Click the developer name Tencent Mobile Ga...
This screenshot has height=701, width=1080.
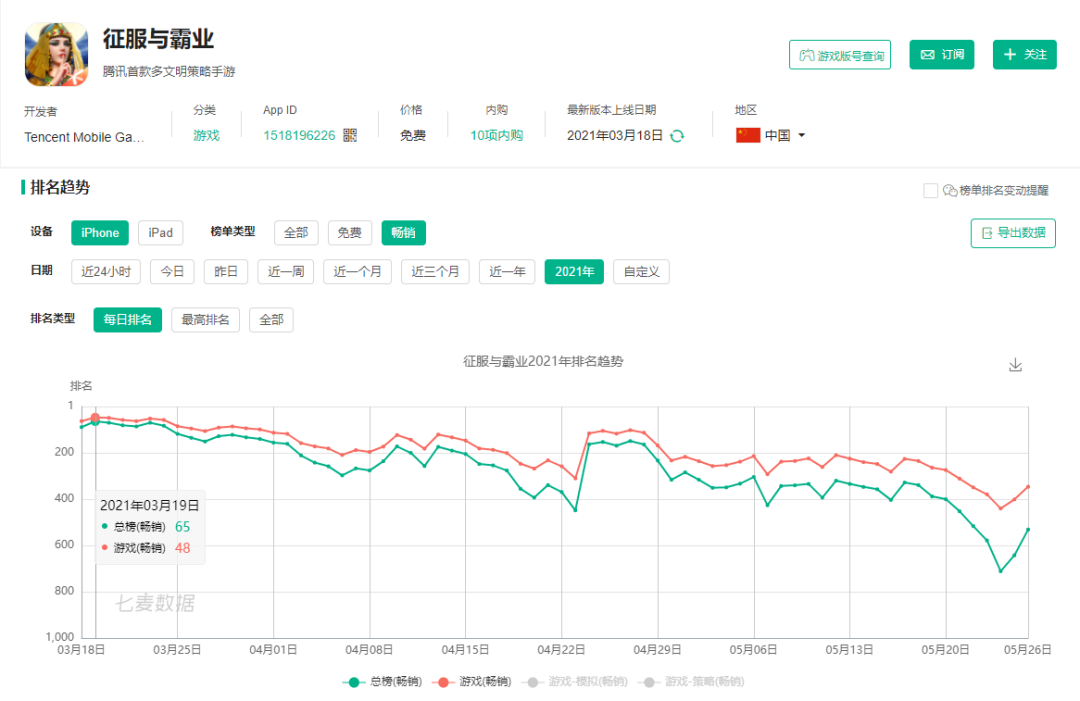(x=84, y=137)
